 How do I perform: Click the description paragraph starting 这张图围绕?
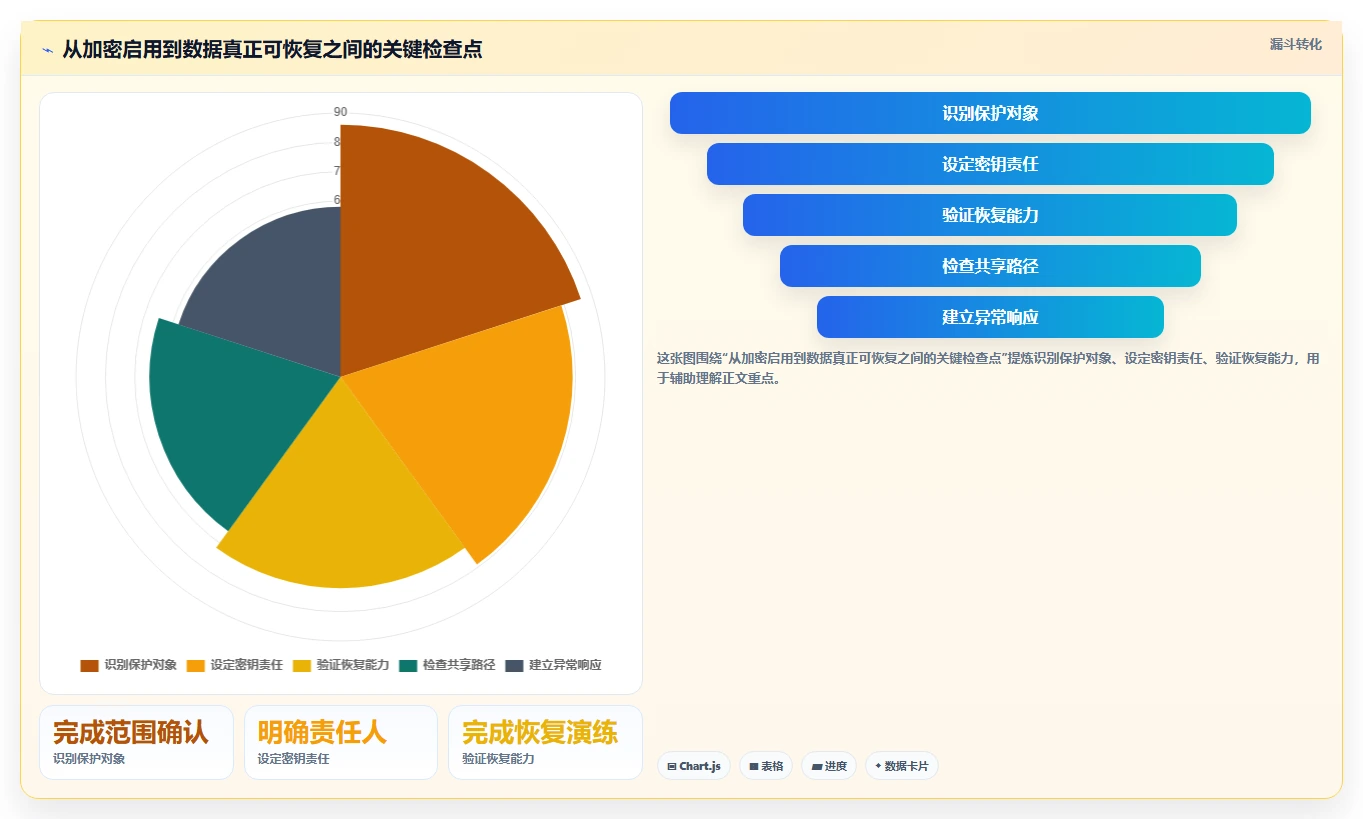pos(988,368)
